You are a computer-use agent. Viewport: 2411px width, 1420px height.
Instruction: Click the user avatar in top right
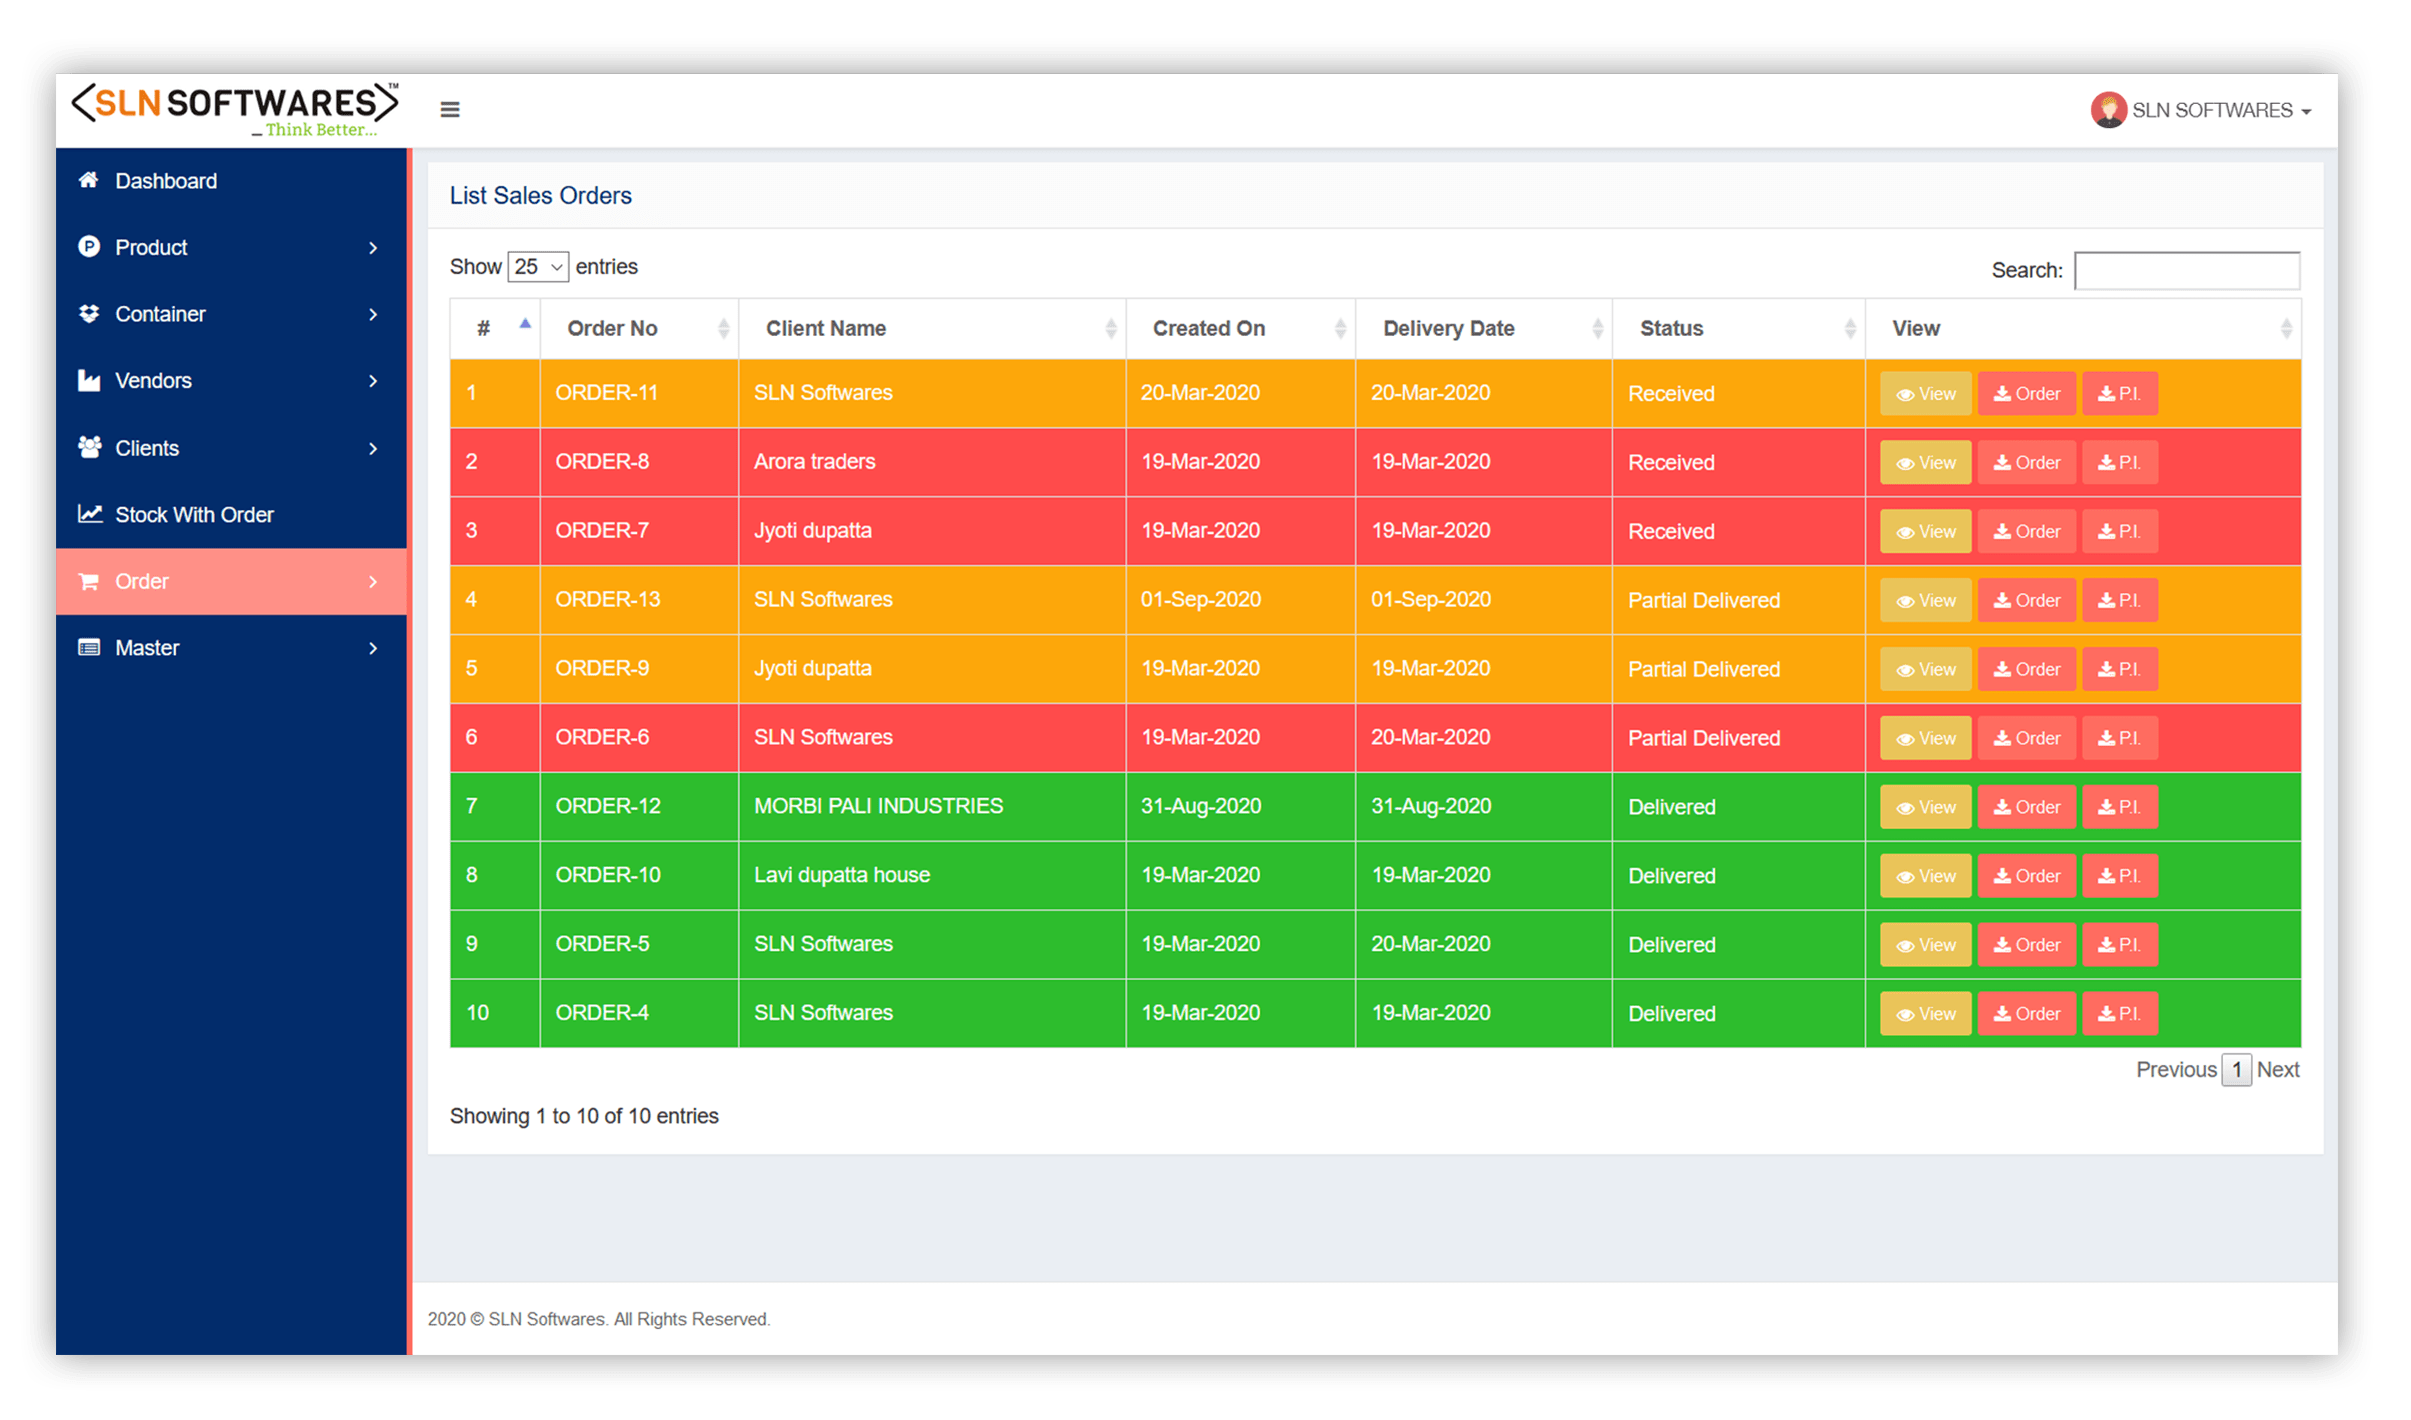point(2108,110)
